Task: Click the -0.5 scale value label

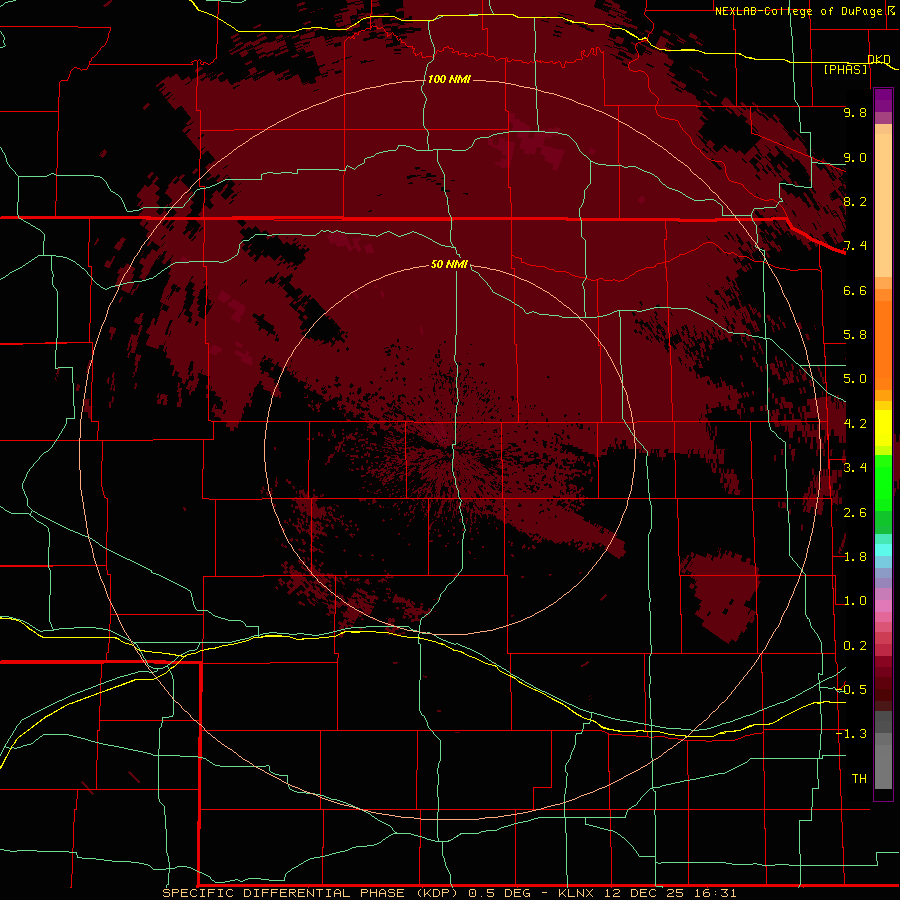Action: click(x=851, y=689)
